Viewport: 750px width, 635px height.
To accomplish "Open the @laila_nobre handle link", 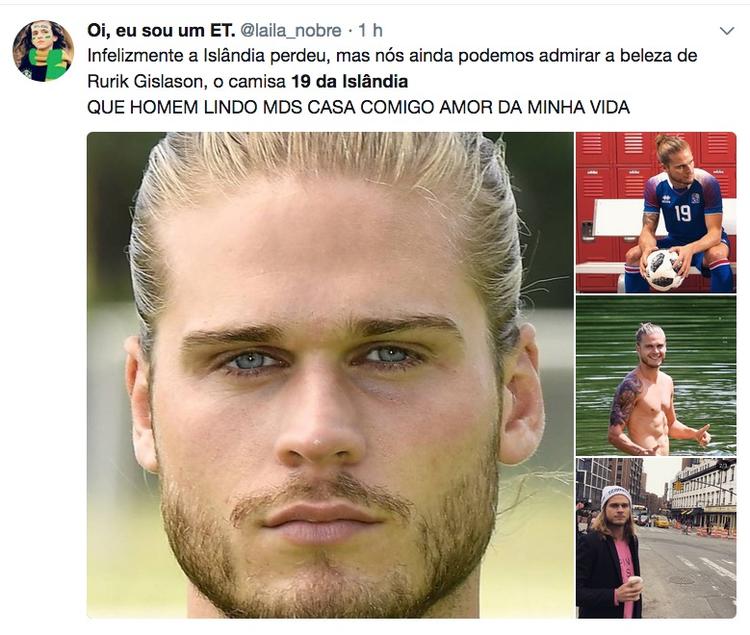I will (291, 31).
